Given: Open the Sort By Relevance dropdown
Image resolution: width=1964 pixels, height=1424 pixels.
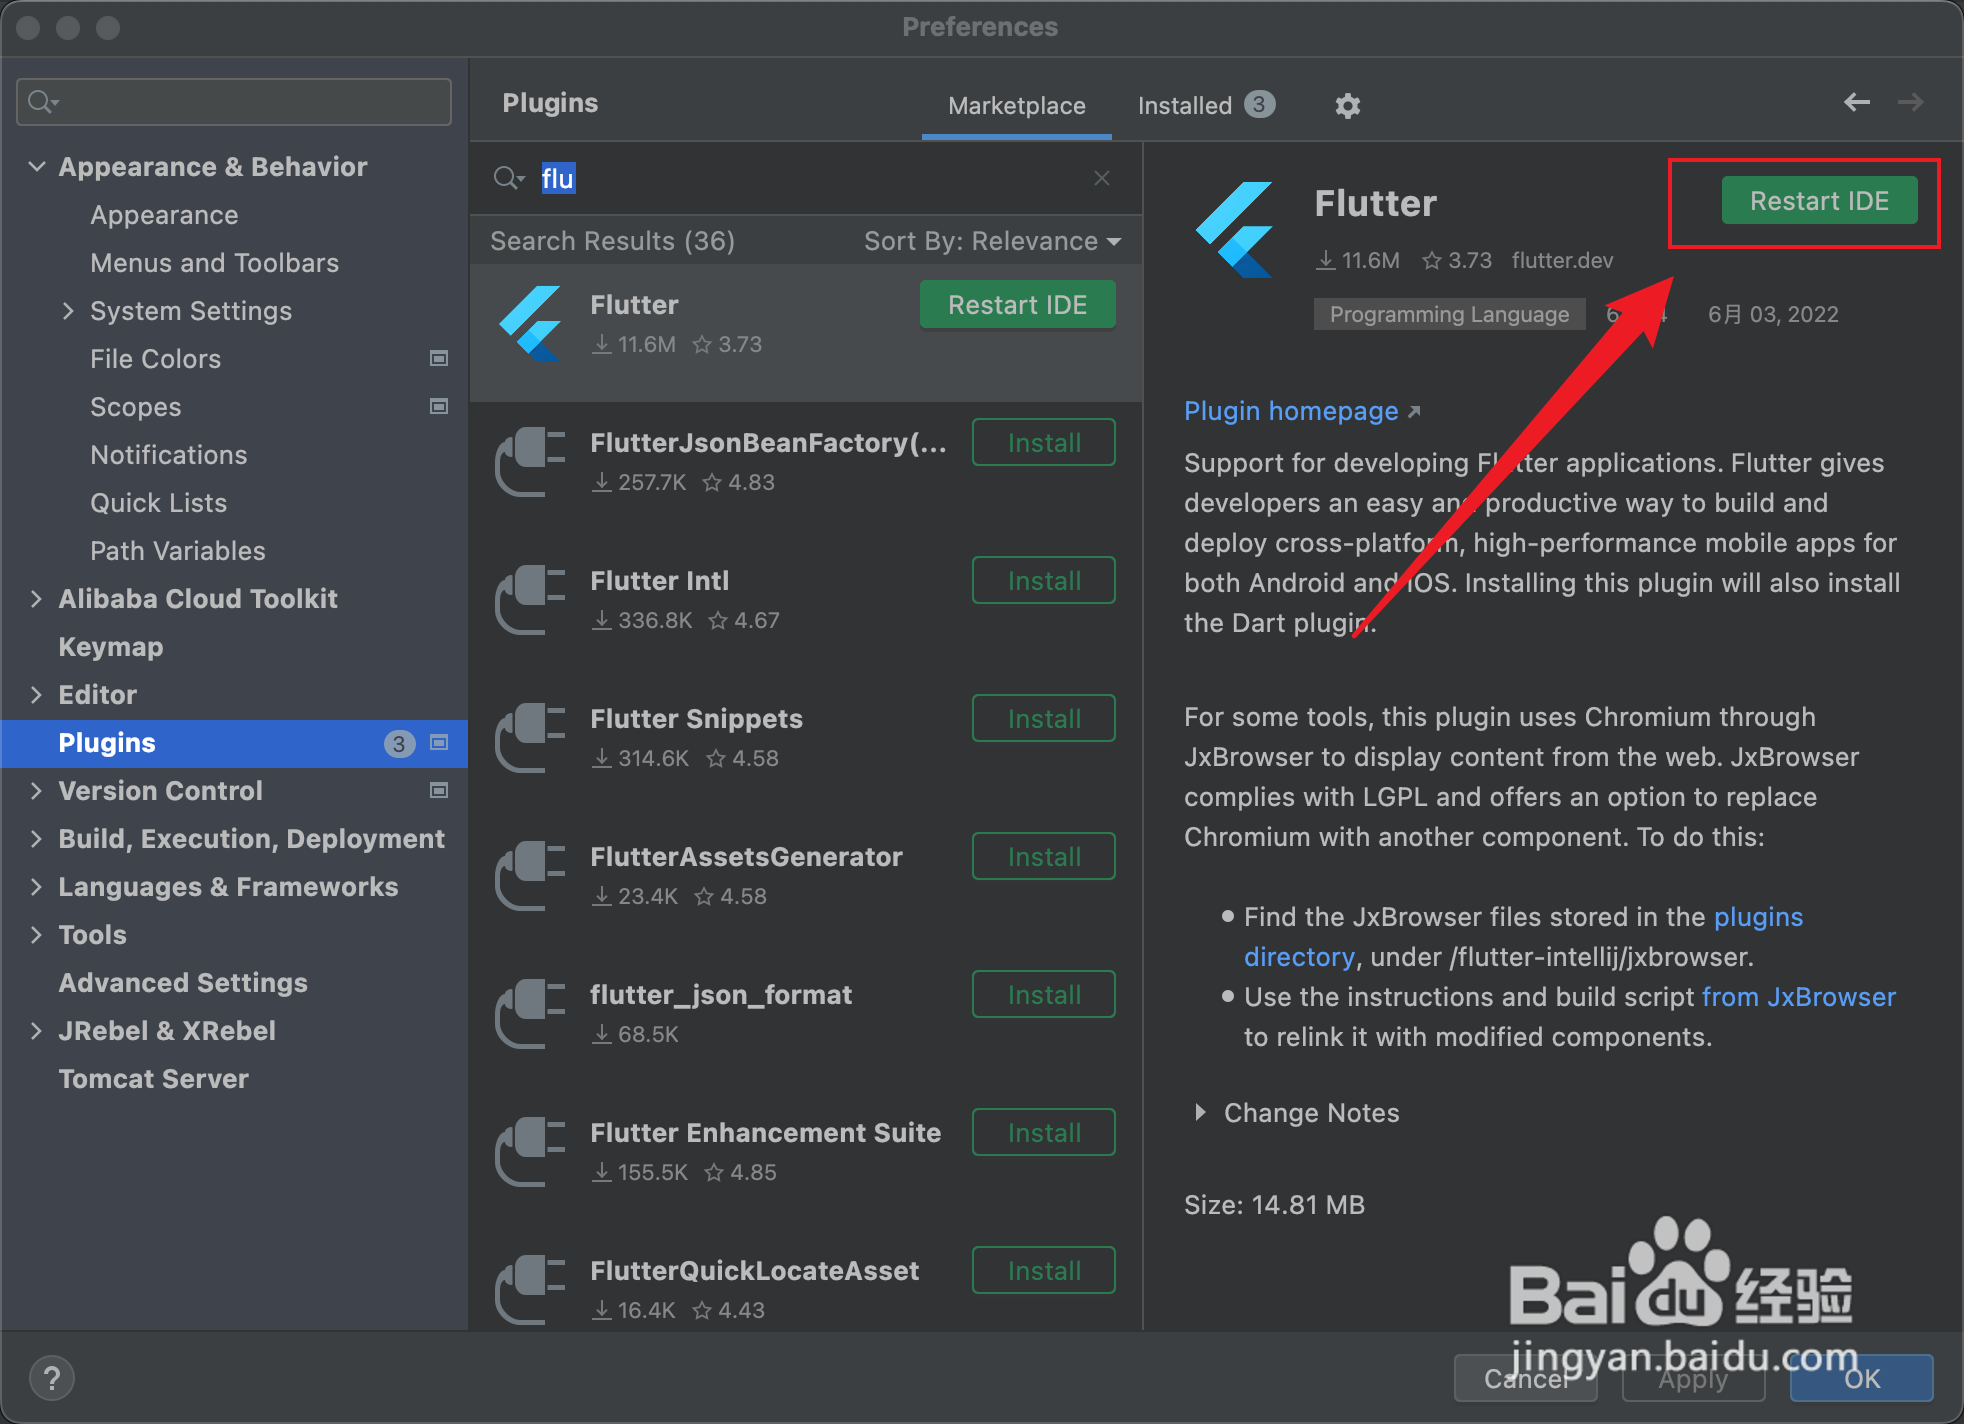Looking at the screenshot, I should [992, 241].
